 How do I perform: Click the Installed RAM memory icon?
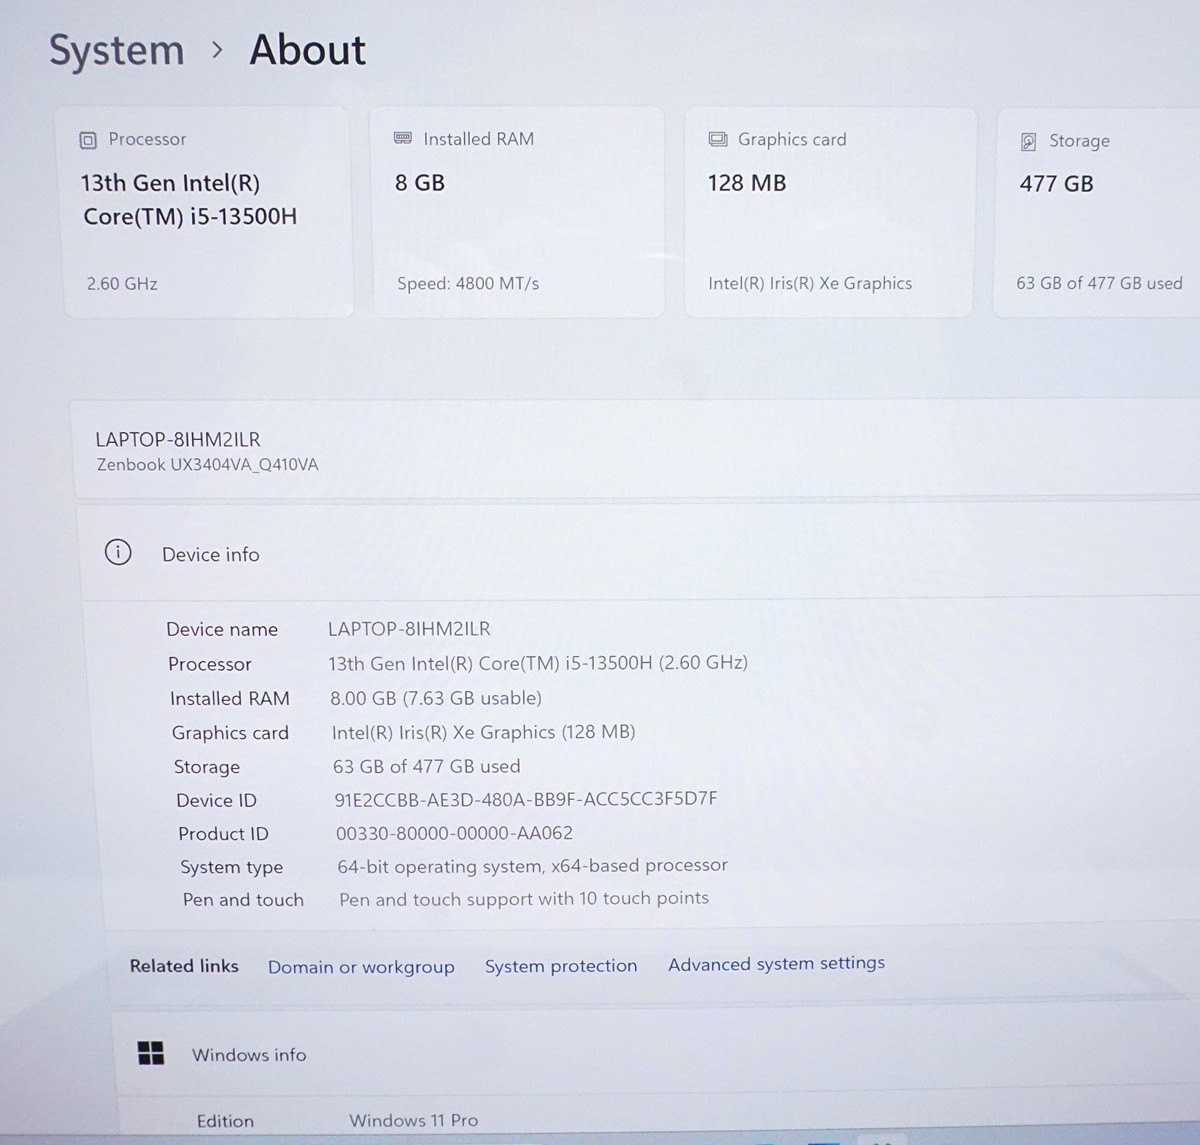click(x=403, y=138)
